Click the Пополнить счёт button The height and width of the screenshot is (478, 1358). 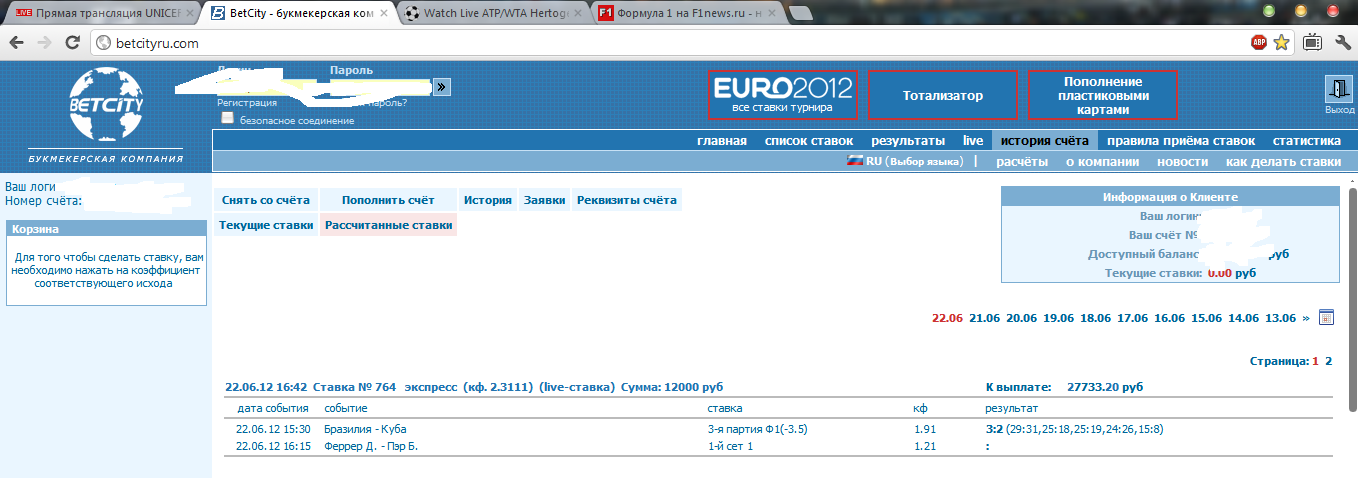point(389,200)
